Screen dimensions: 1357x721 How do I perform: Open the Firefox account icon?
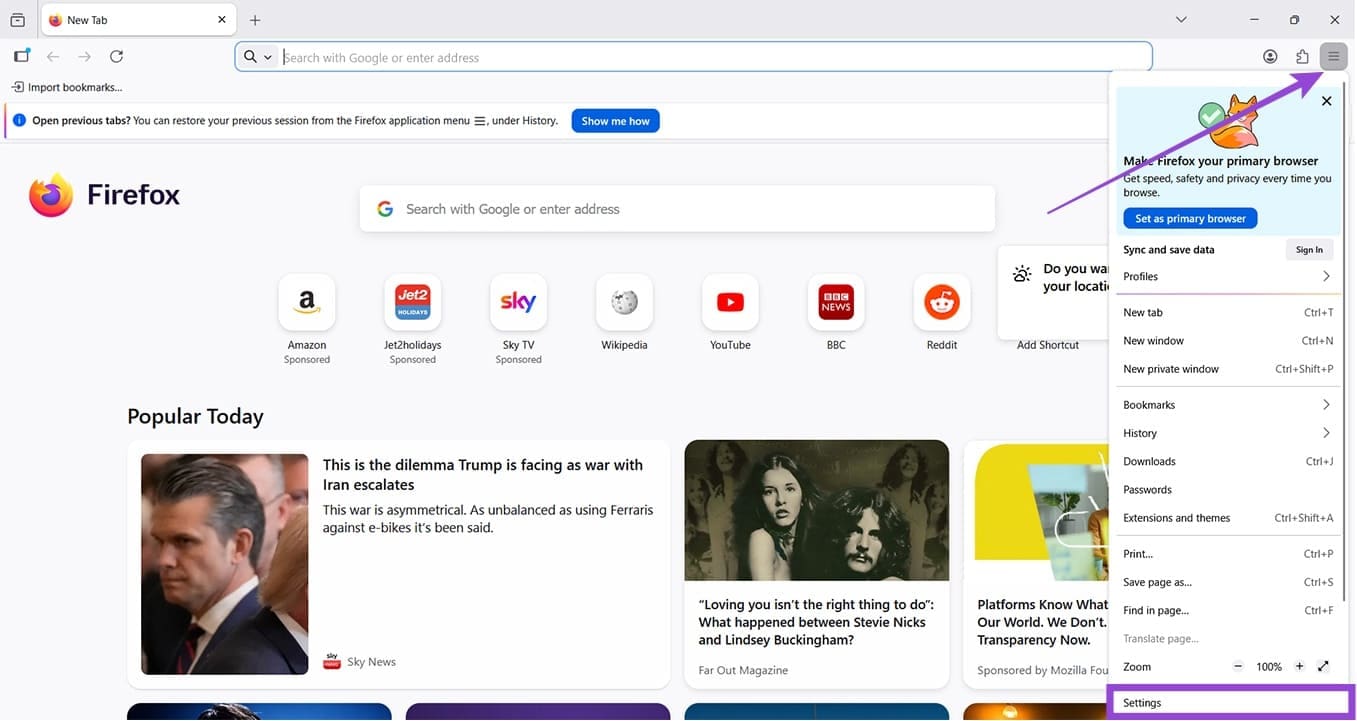(1270, 56)
